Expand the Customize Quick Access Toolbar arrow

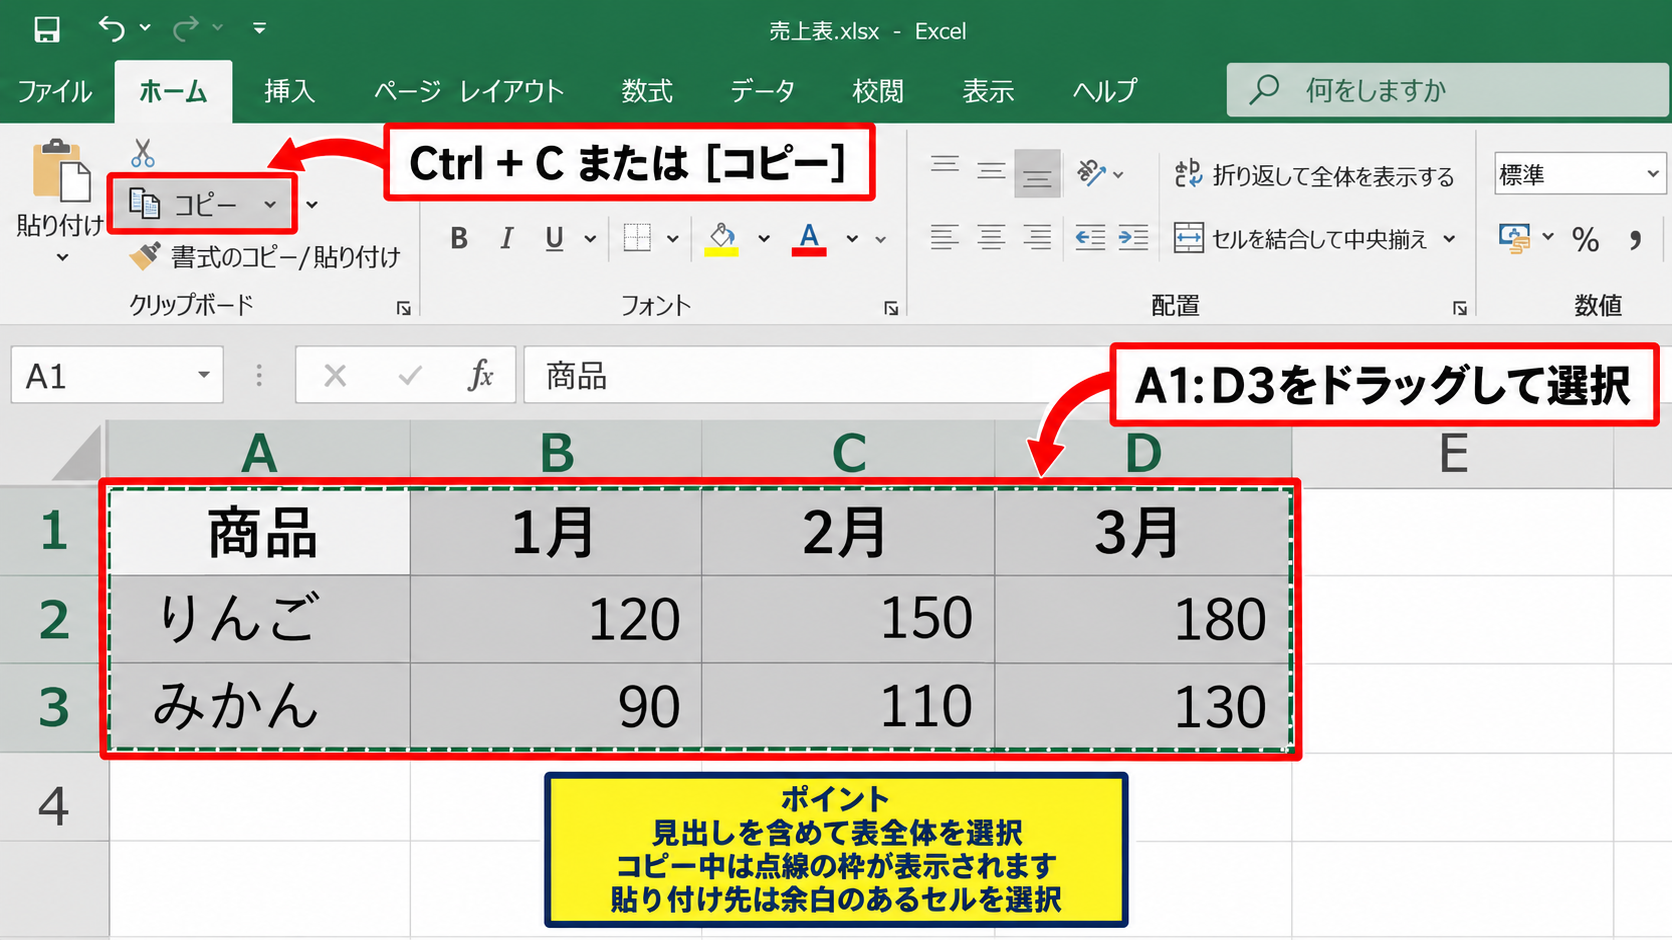[x=259, y=29]
